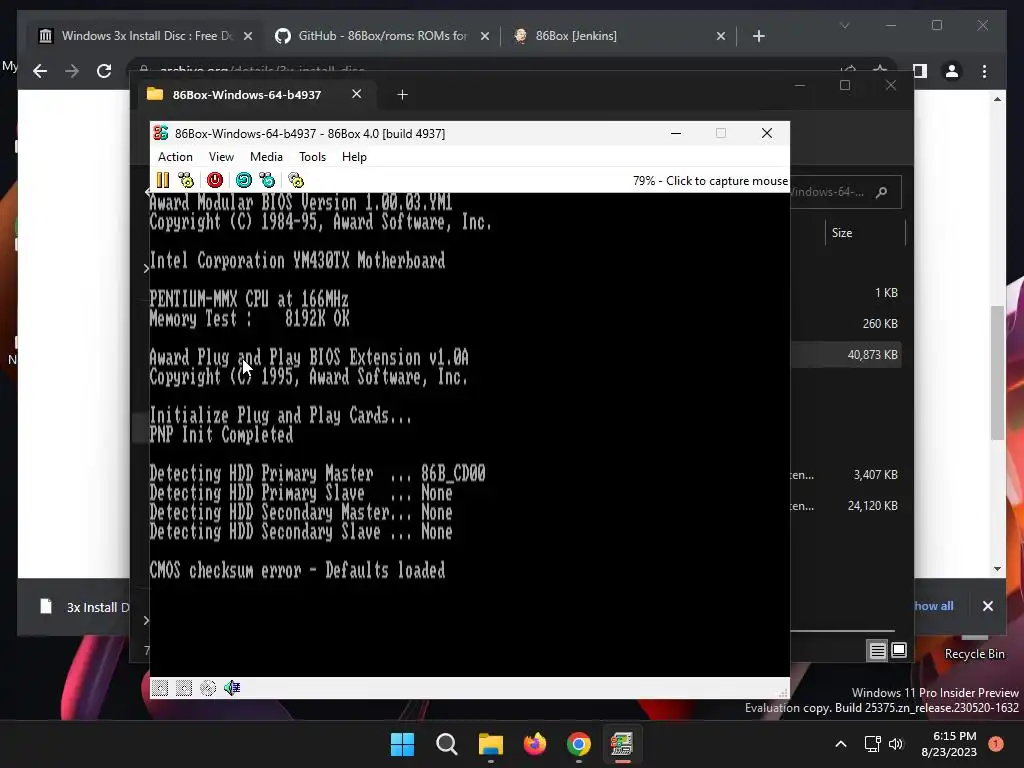This screenshot has height=768, width=1024.
Task: Go forward in the browser
Action: point(72,71)
